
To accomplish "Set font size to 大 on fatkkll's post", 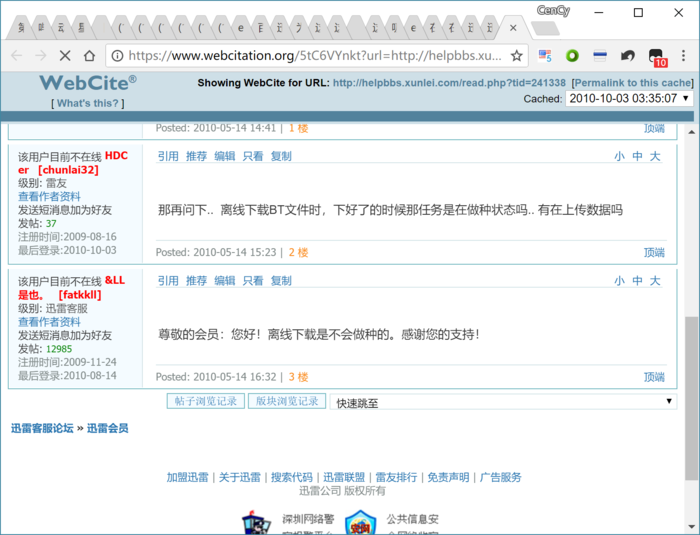I will pyautogui.click(x=655, y=281).
